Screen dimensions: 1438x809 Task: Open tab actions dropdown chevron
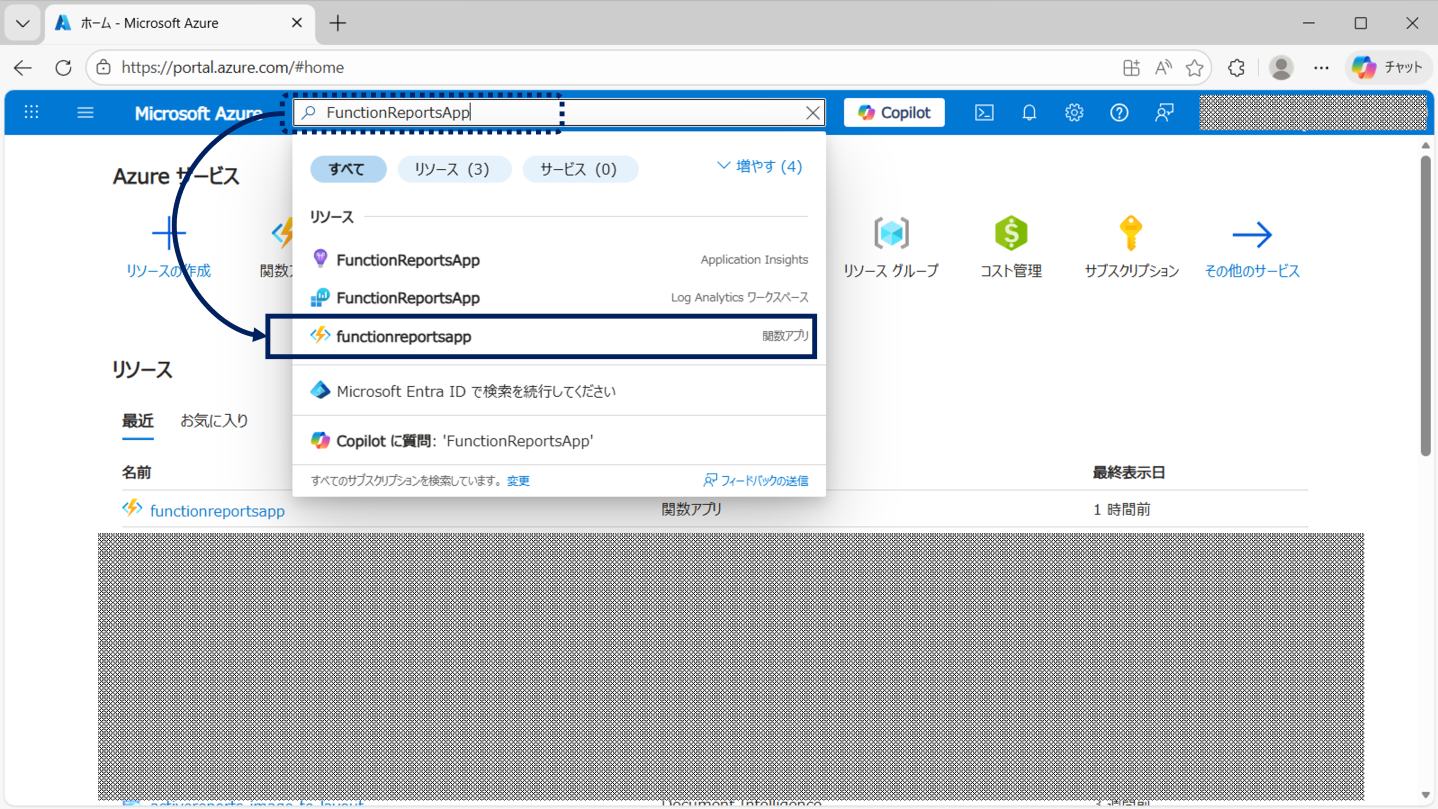23,23
